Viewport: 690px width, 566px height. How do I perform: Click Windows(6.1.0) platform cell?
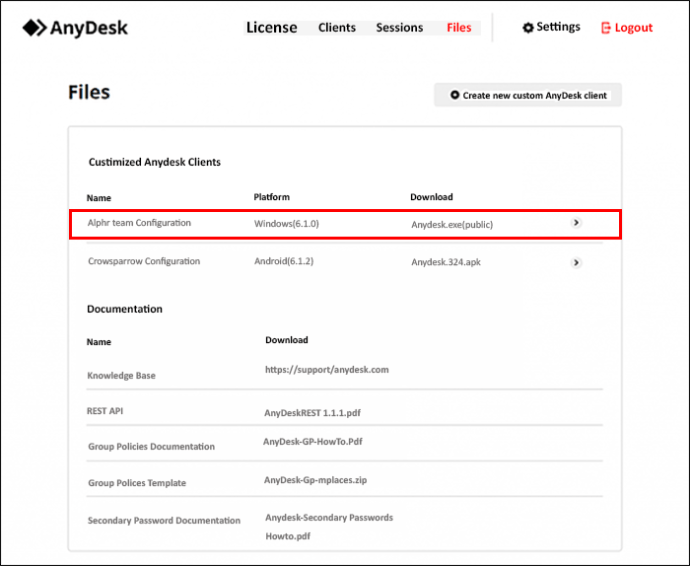pyautogui.click(x=286, y=224)
